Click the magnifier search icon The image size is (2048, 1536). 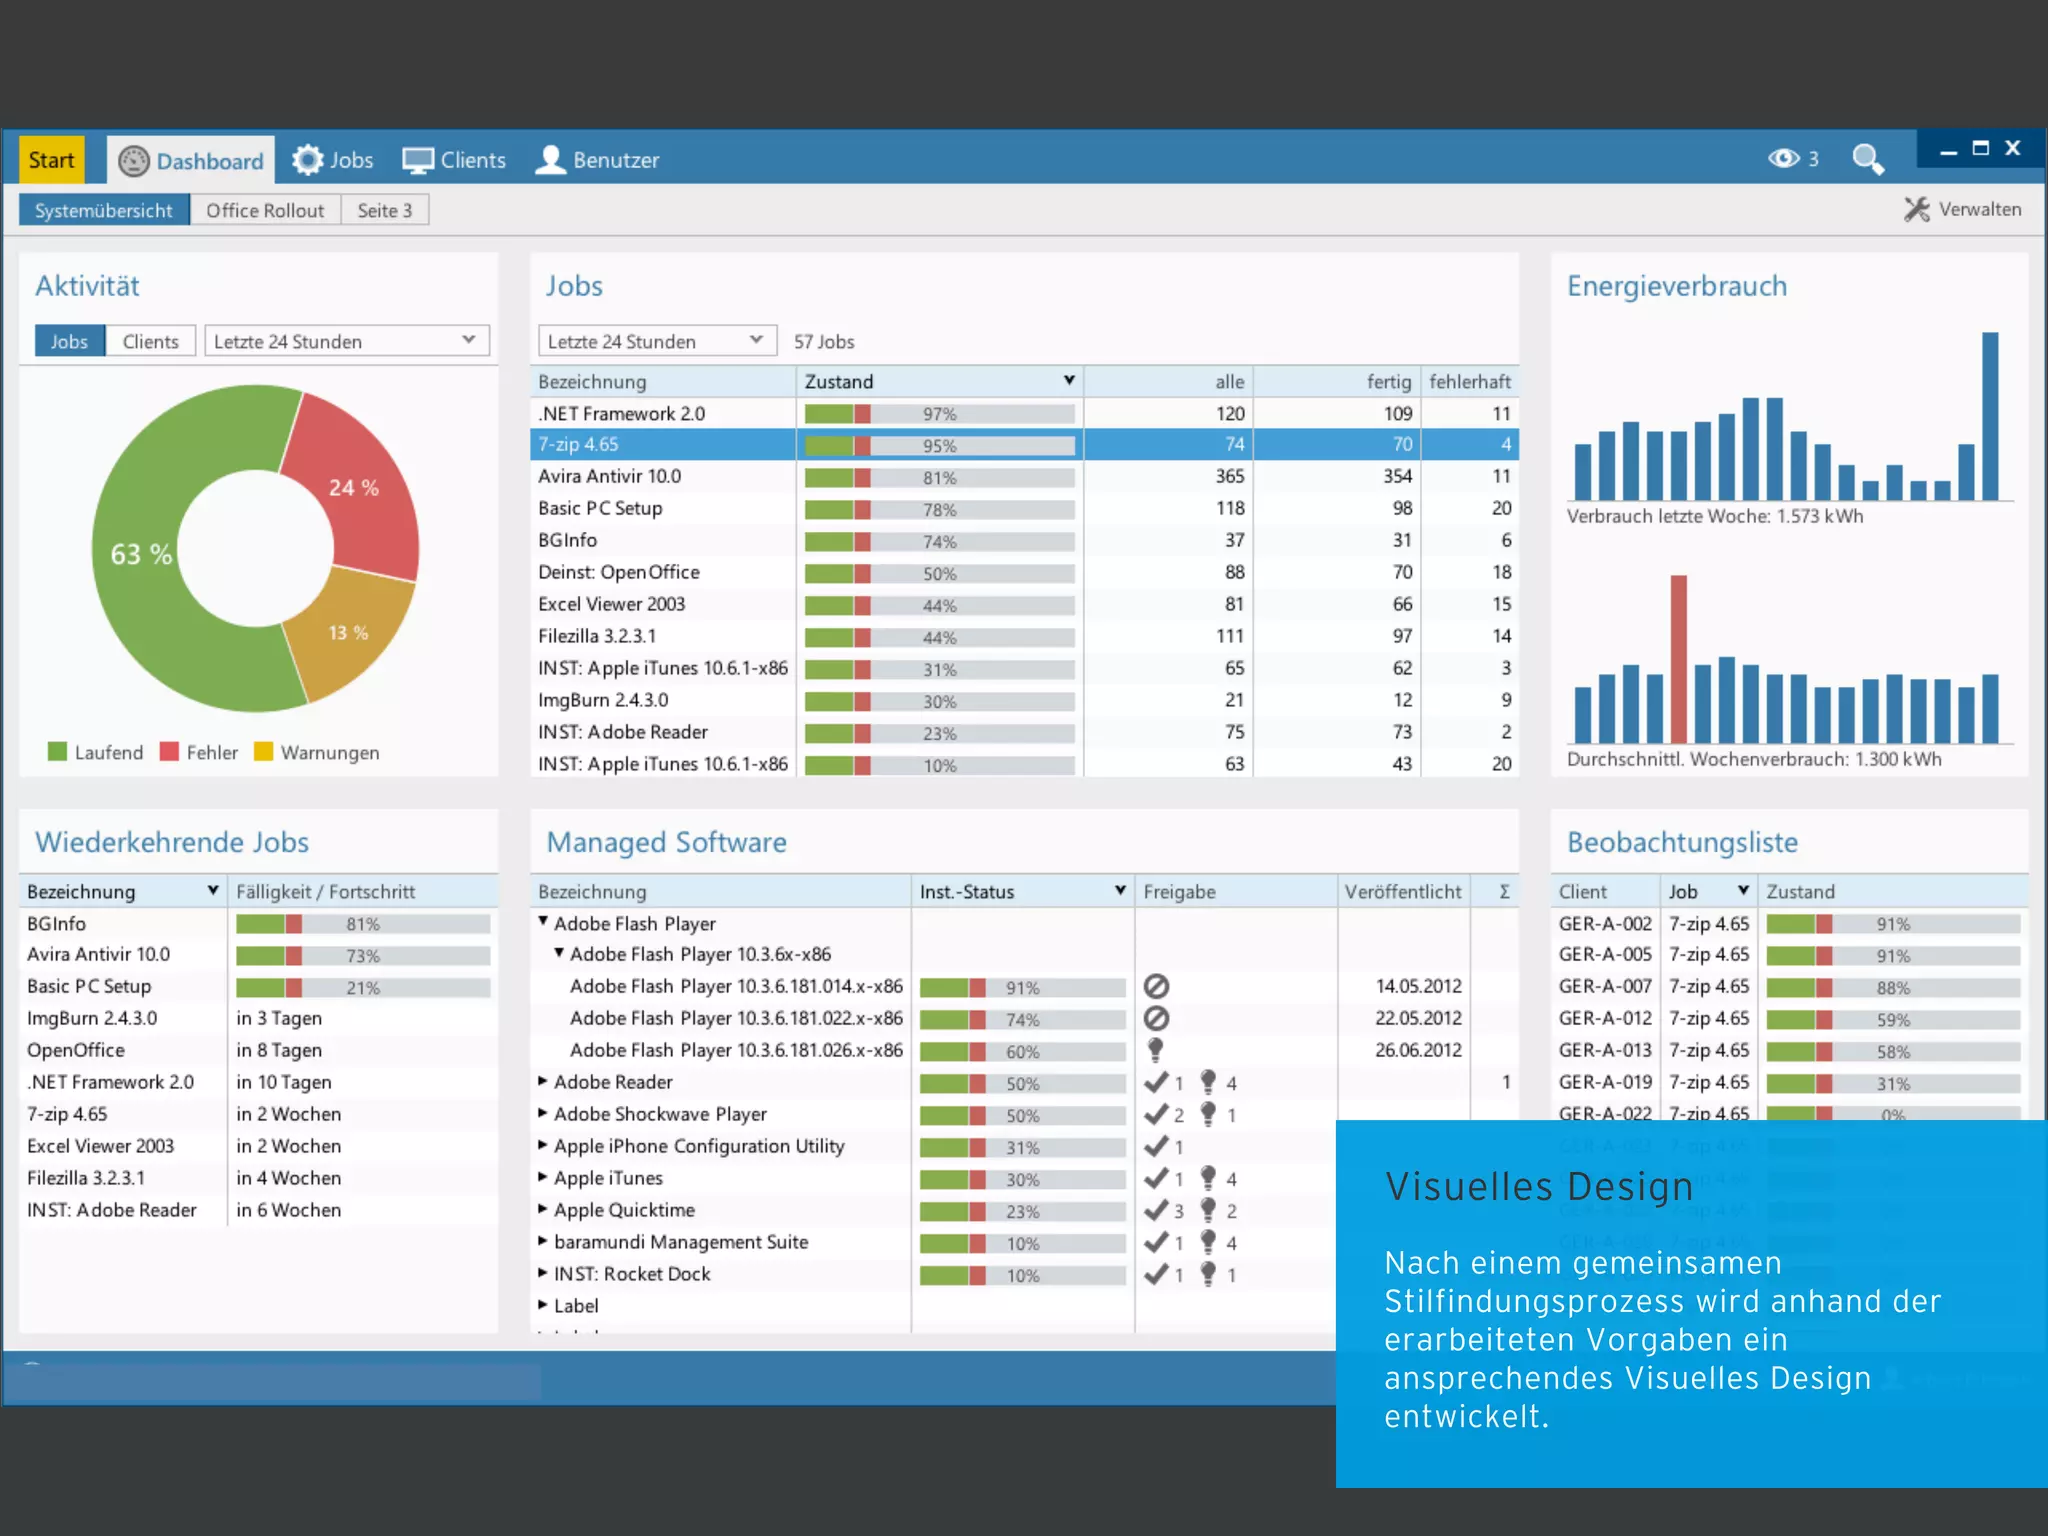pyautogui.click(x=1866, y=159)
